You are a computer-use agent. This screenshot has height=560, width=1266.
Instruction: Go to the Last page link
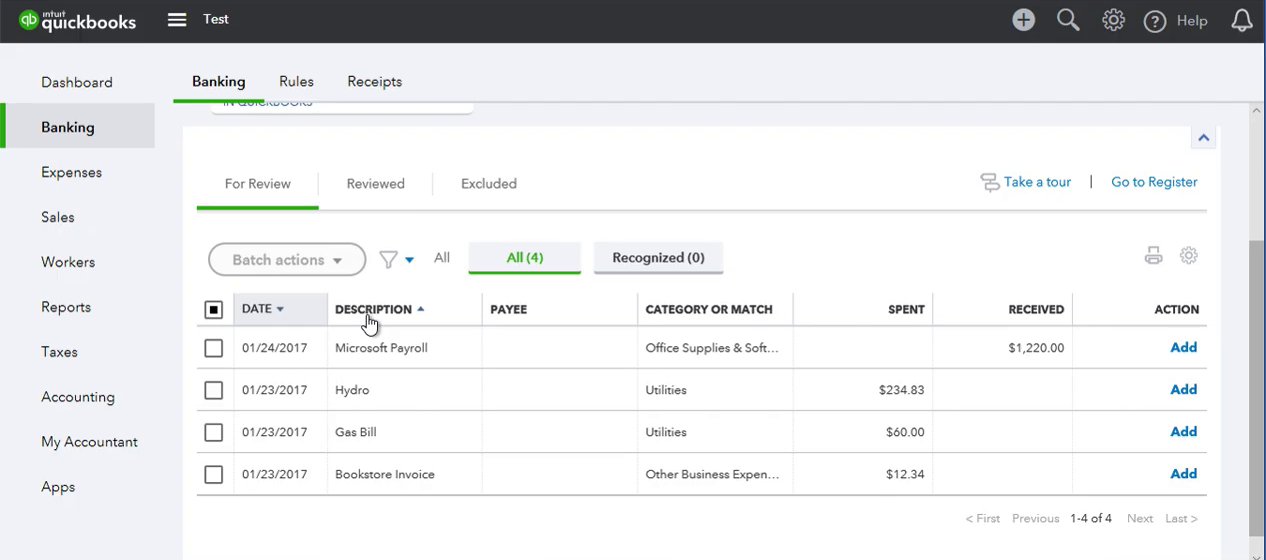[1181, 518]
